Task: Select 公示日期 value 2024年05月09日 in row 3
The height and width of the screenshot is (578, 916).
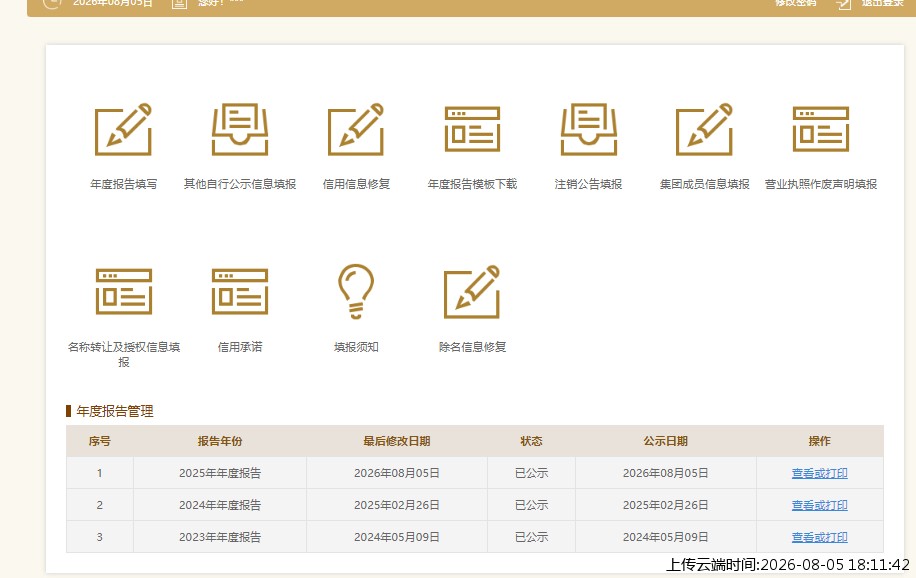Action: click(x=665, y=537)
